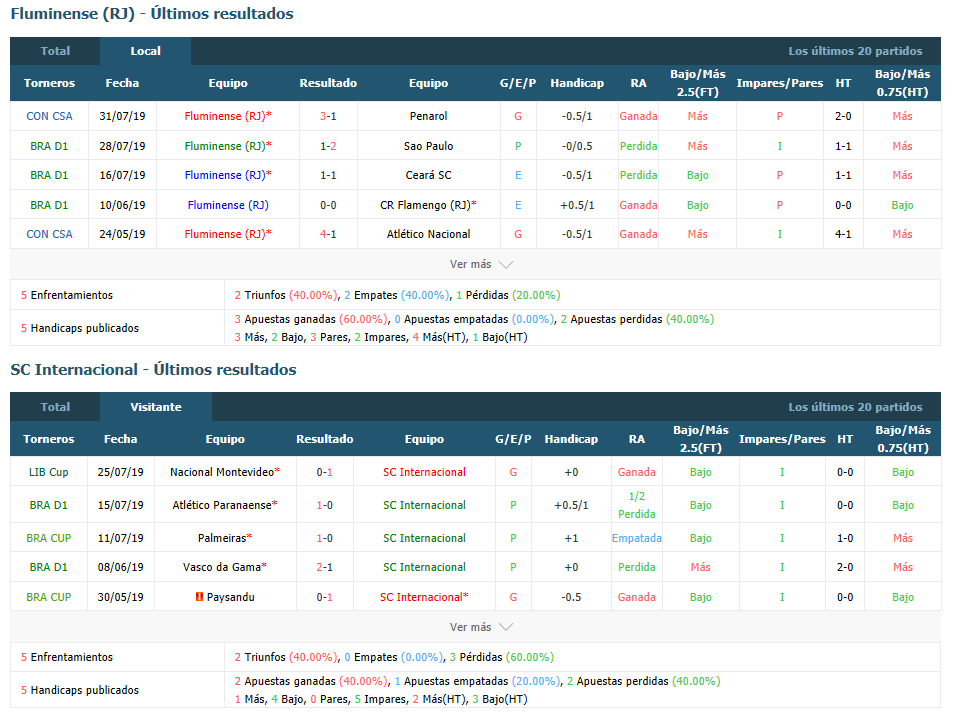Screen dimensions: 953x715
Task: Click BRA CUP tournament on 30/05/19 row
Action: click(x=49, y=597)
